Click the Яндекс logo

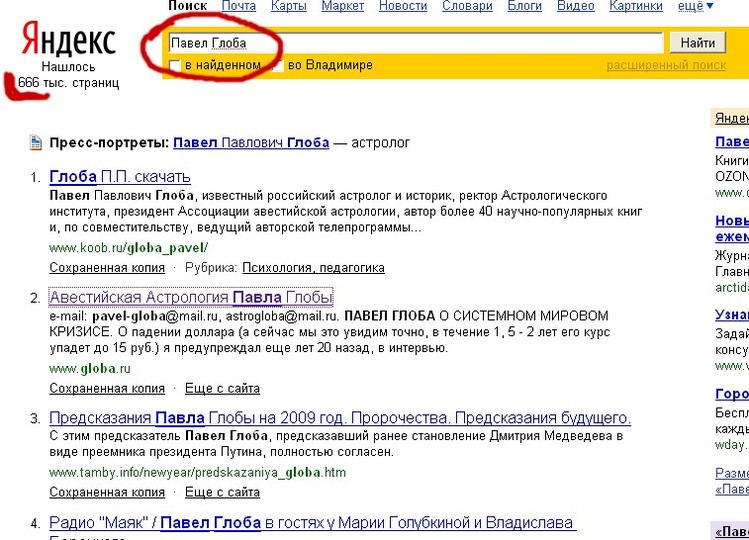[x=68, y=39]
